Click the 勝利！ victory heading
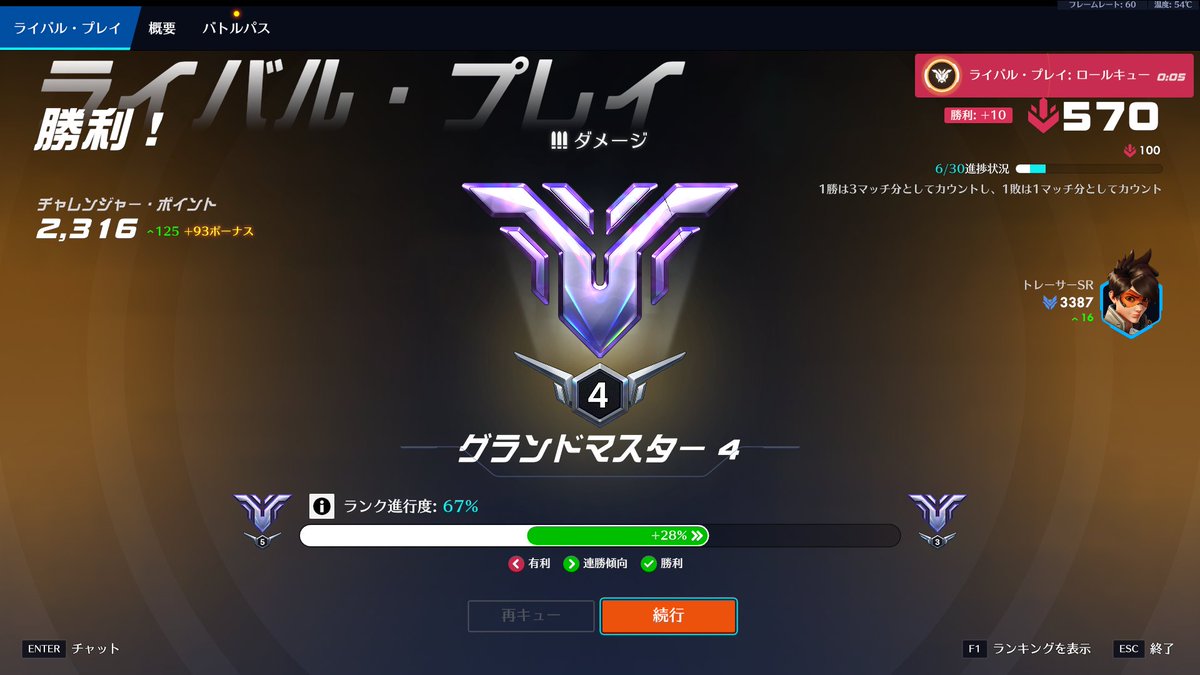Viewport: 1200px width, 675px height. point(100,131)
